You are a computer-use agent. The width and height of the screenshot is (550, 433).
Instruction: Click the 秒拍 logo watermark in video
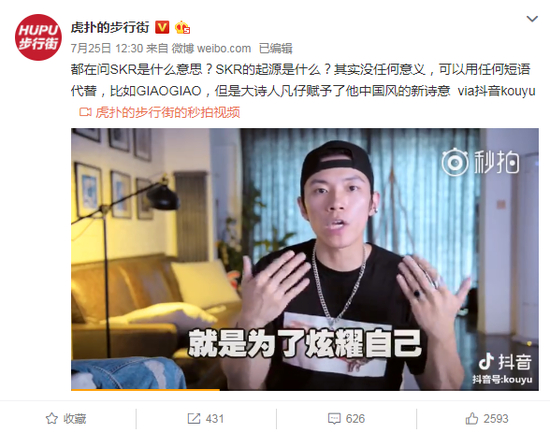tap(480, 162)
